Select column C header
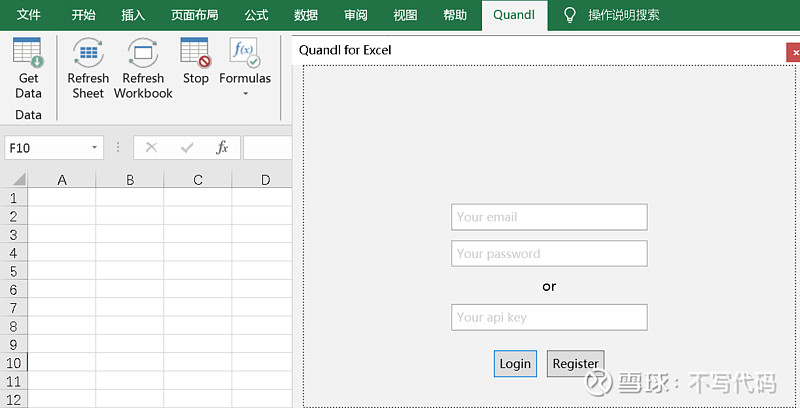This screenshot has width=800, height=408. click(197, 180)
